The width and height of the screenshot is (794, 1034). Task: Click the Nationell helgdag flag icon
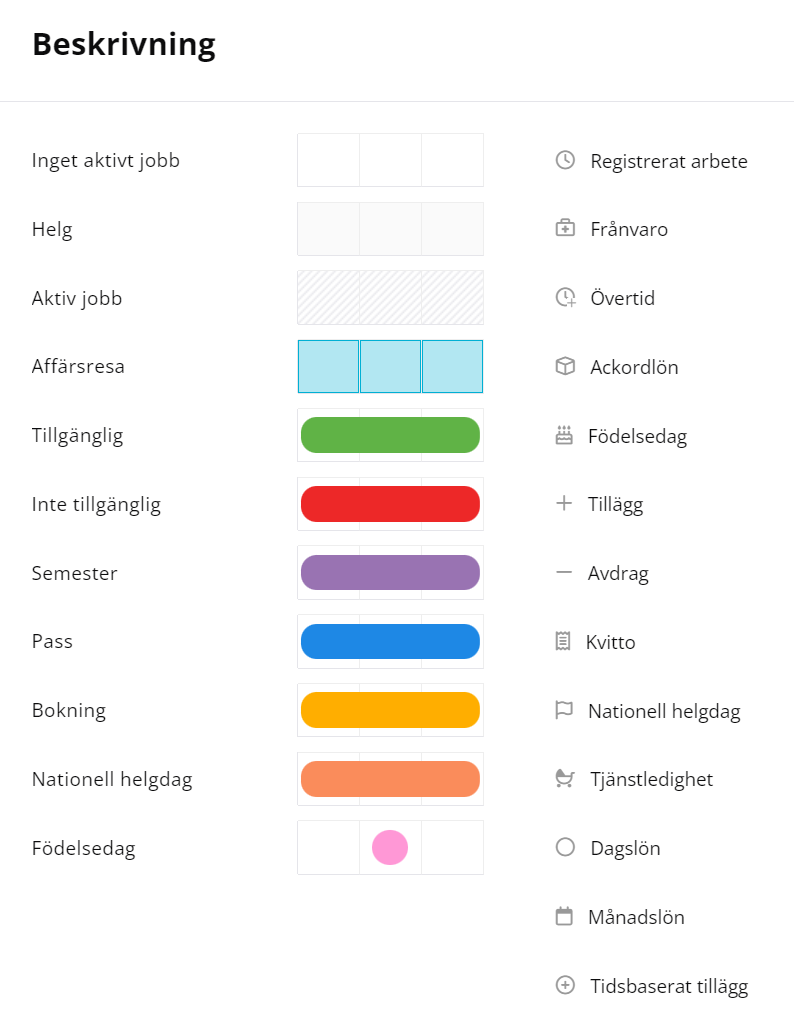click(564, 711)
